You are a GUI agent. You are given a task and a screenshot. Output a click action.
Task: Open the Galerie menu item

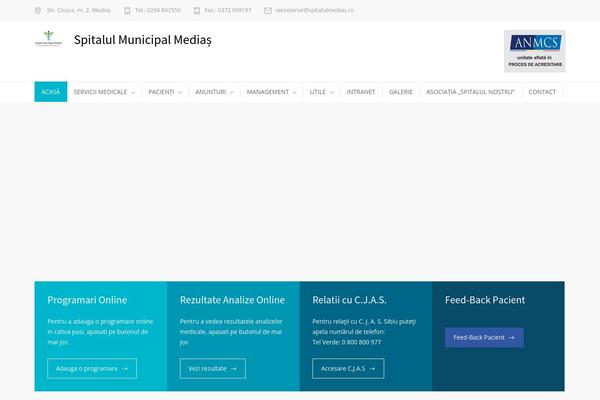(x=401, y=92)
